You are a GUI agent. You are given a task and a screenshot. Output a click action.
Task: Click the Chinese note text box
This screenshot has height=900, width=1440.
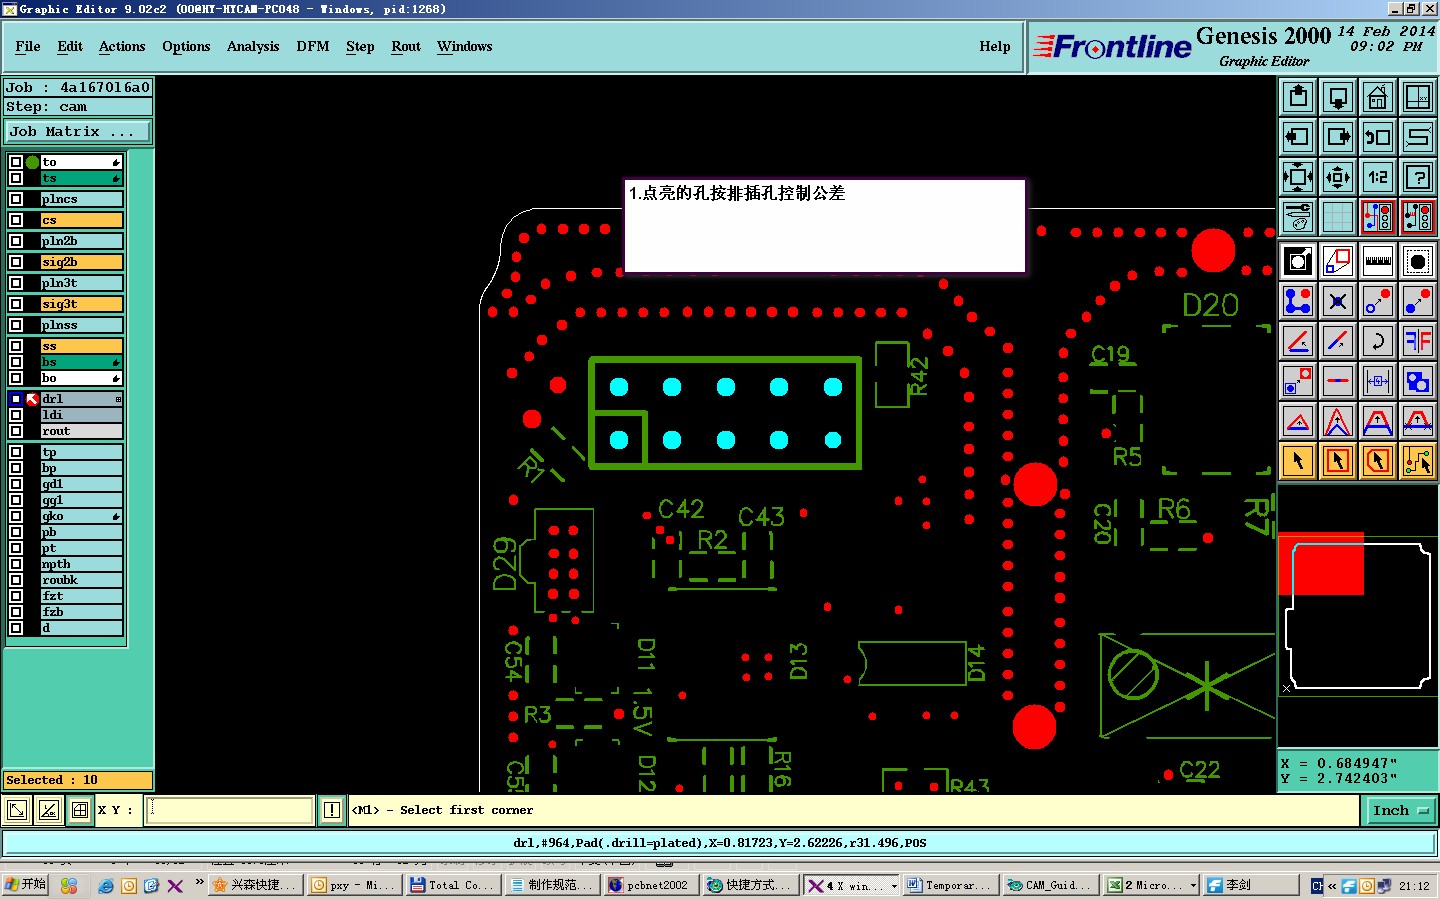pyautogui.click(x=825, y=226)
